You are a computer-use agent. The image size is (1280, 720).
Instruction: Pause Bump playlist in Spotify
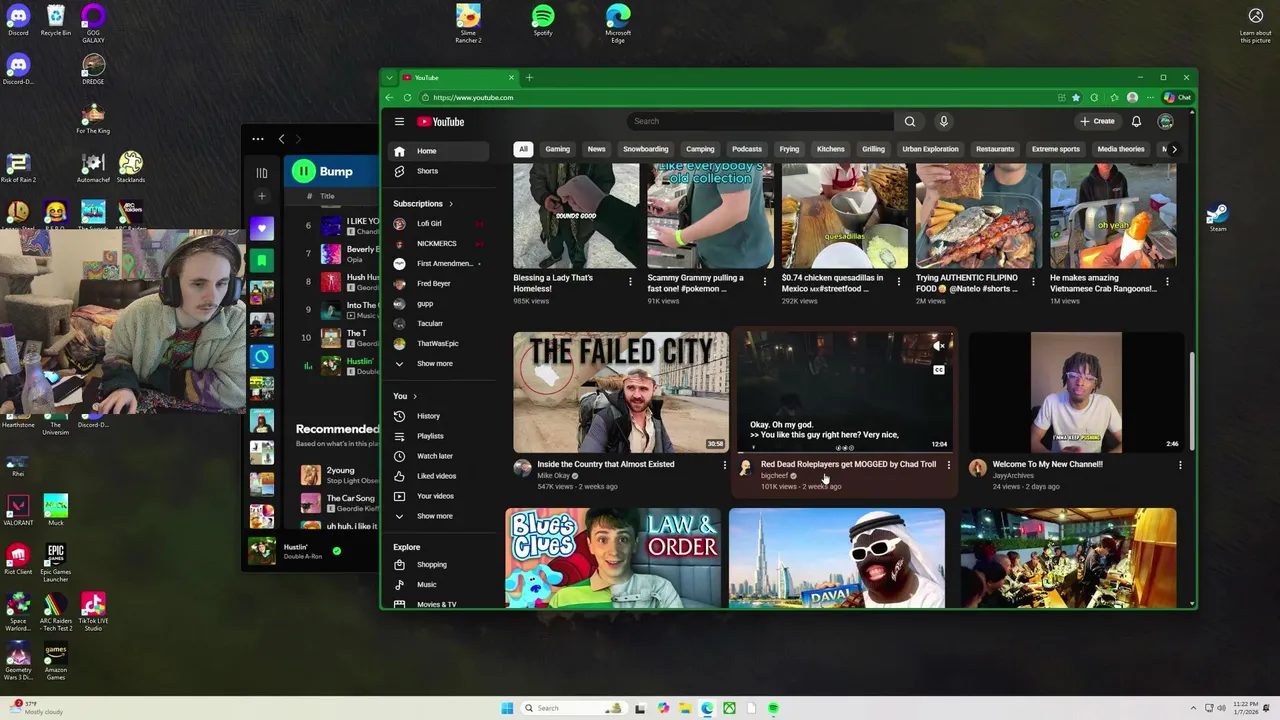(x=302, y=172)
